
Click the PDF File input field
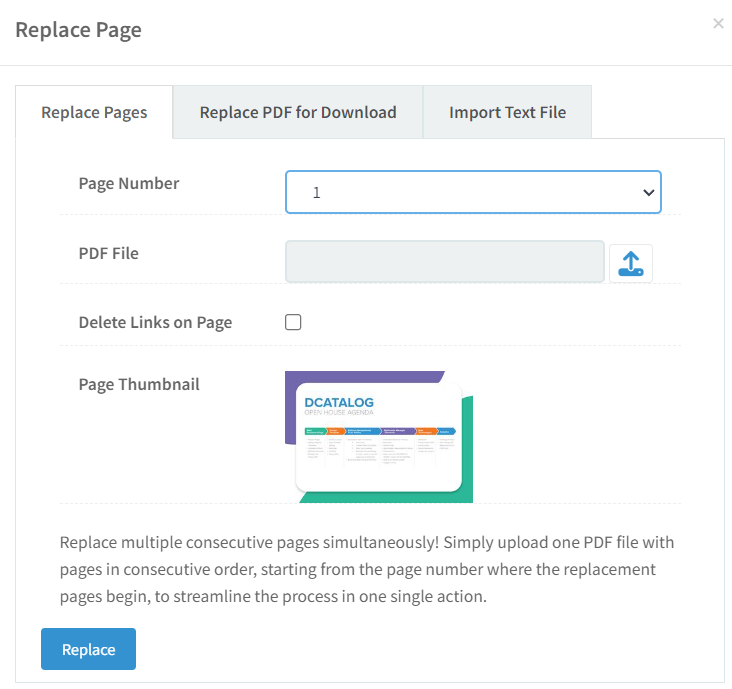(444, 262)
